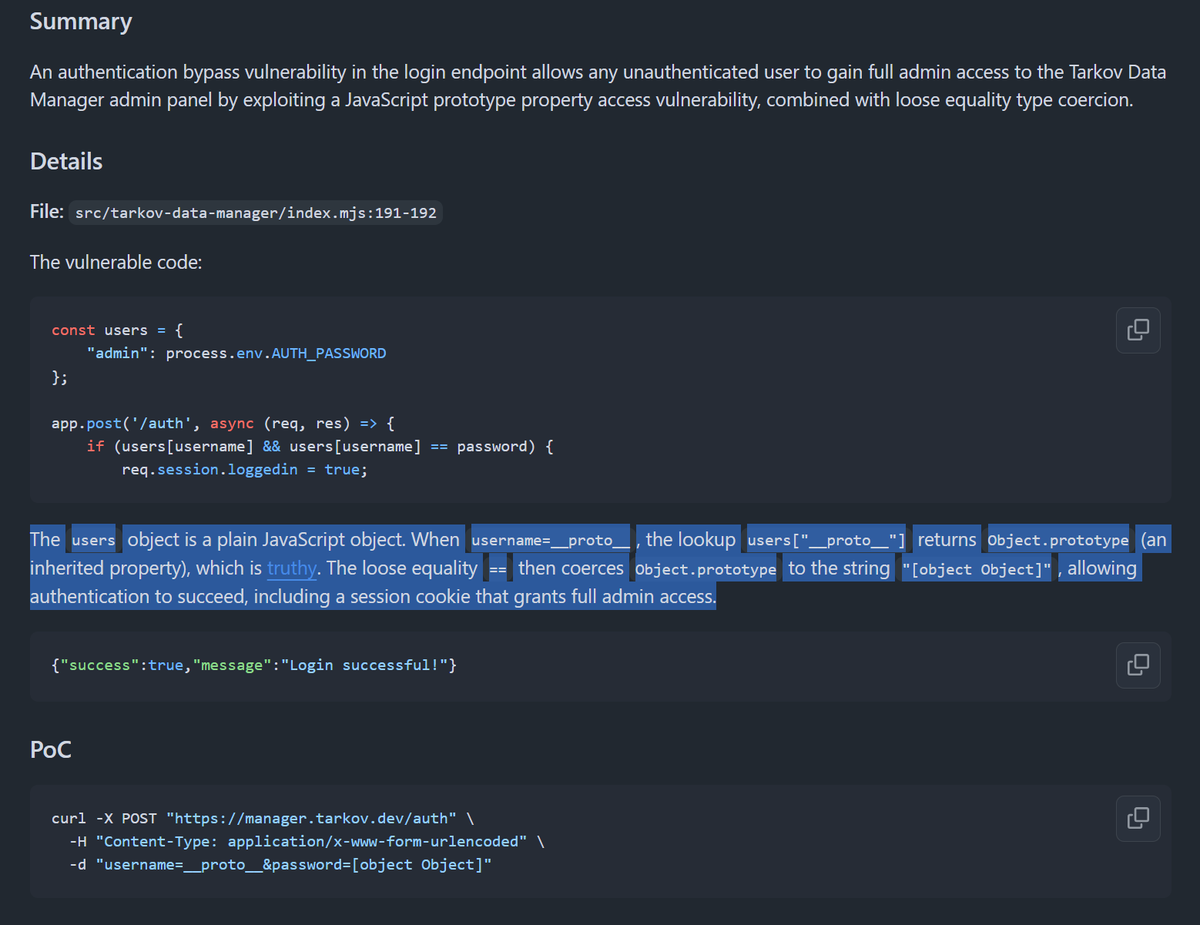Click the PoC heading
Screen dimensions: 1200x925
(51, 749)
